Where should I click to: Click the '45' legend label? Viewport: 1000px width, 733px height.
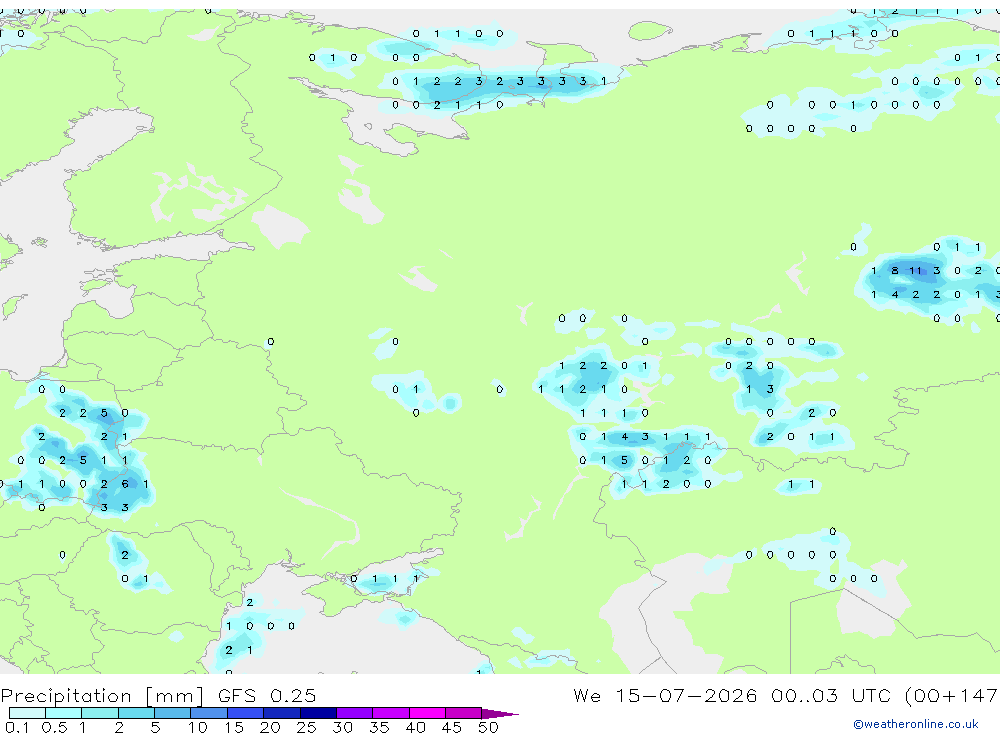(452, 727)
